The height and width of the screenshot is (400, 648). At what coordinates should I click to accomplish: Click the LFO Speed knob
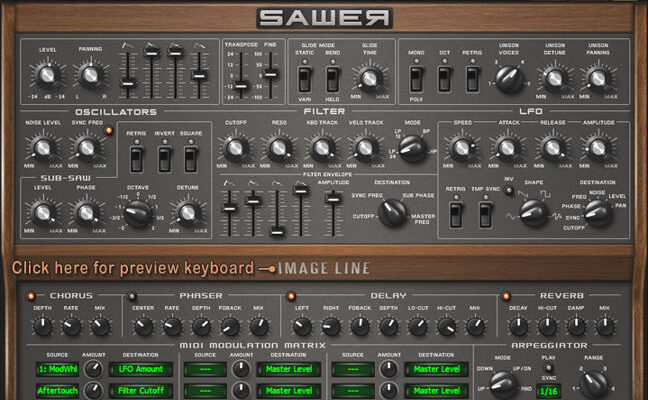click(x=463, y=148)
